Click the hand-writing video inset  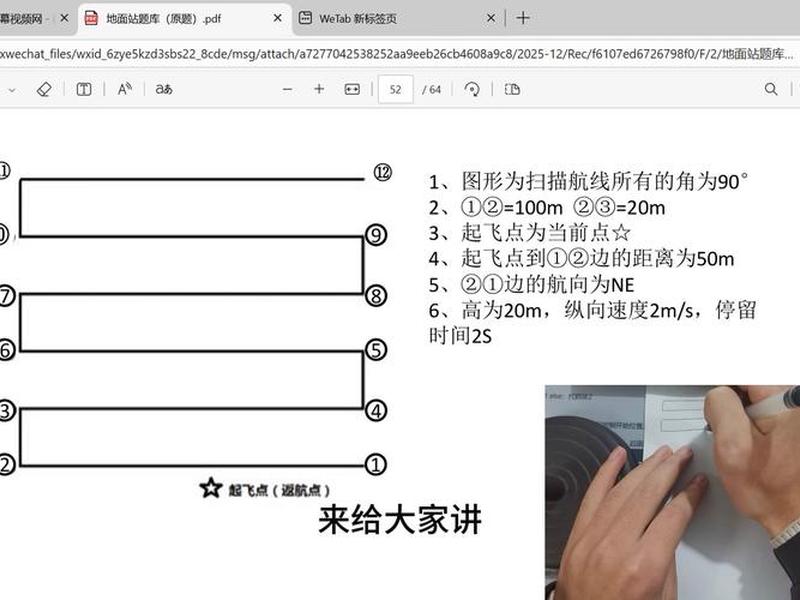(x=672, y=492)
